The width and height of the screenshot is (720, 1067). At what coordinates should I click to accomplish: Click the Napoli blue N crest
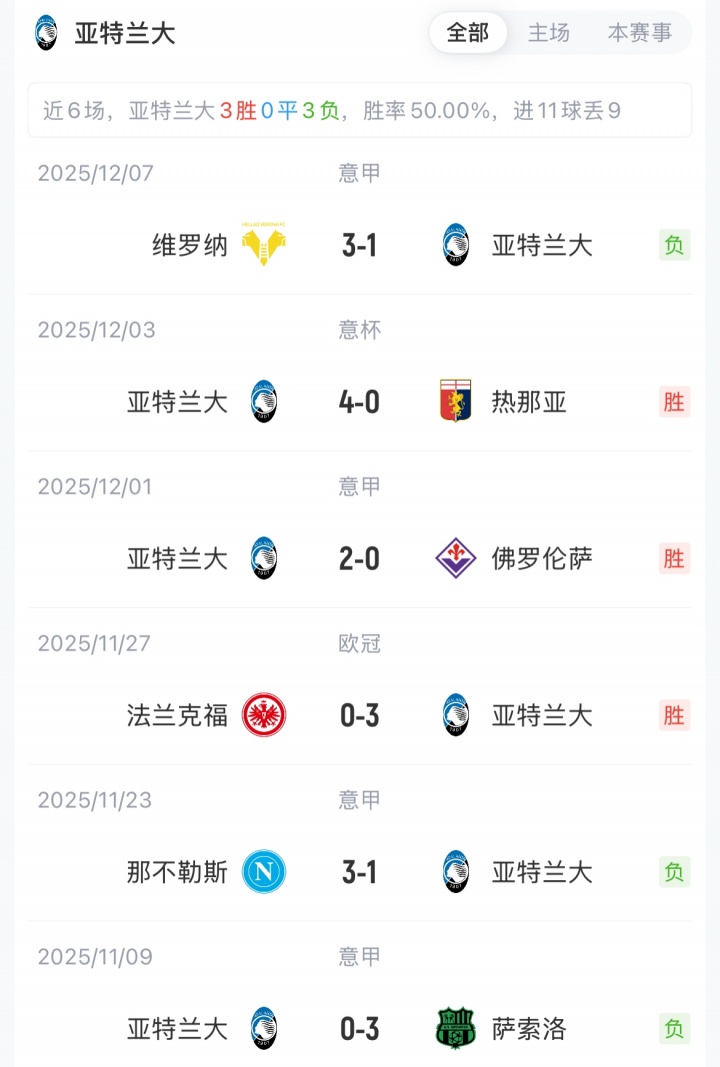point(264,872)
